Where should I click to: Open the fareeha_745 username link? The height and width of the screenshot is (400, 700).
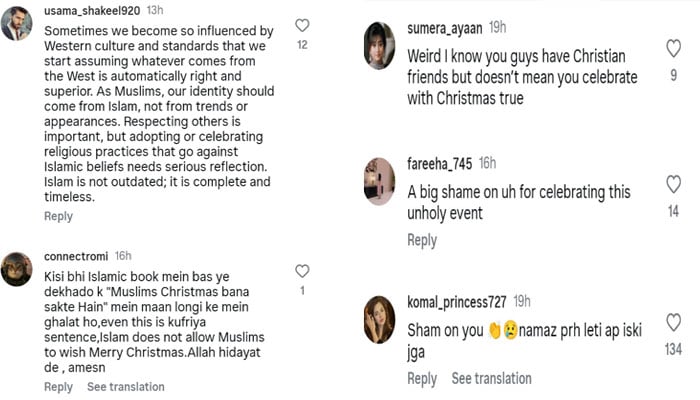[440, 162]
